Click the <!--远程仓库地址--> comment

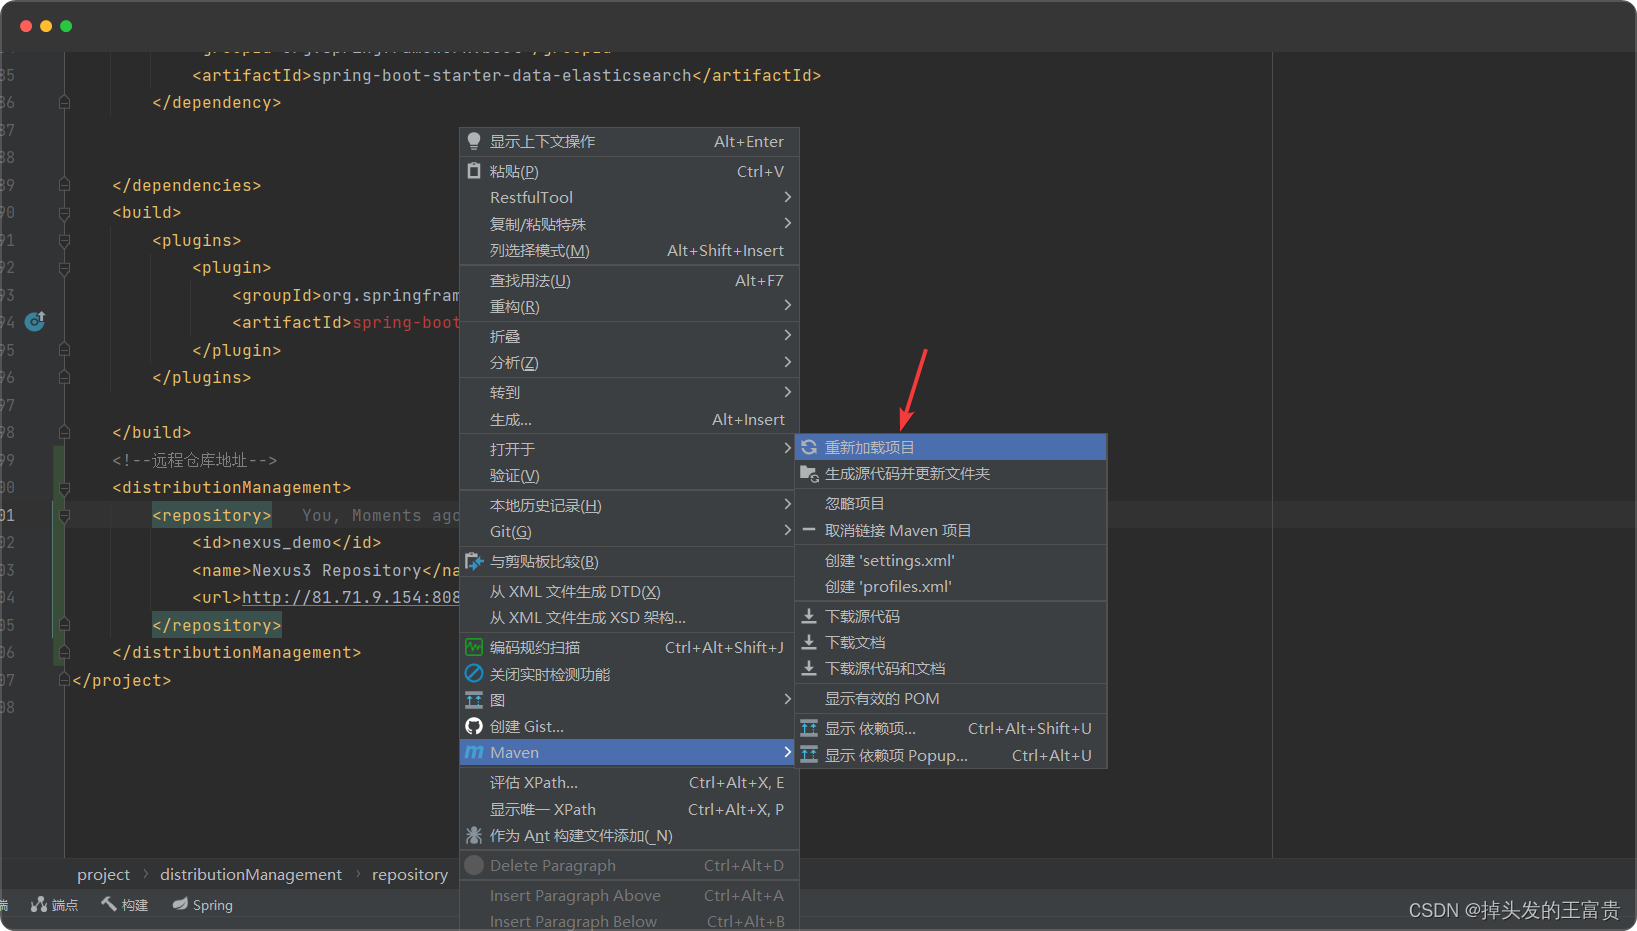point(195,460)
